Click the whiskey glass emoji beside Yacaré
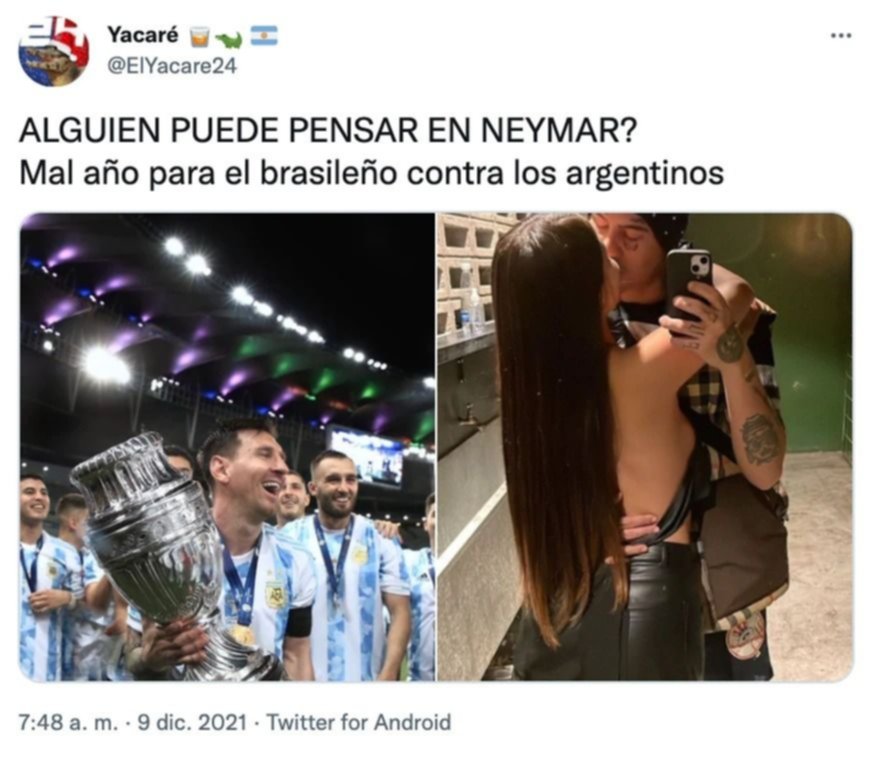 pos(200,37)
